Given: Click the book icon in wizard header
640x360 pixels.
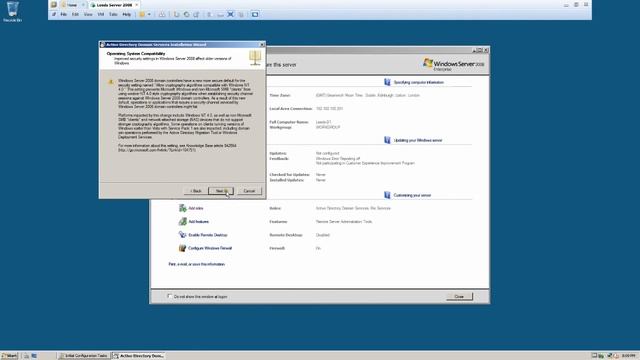Looking at the screenshot, I should click(x=255, y=58).
